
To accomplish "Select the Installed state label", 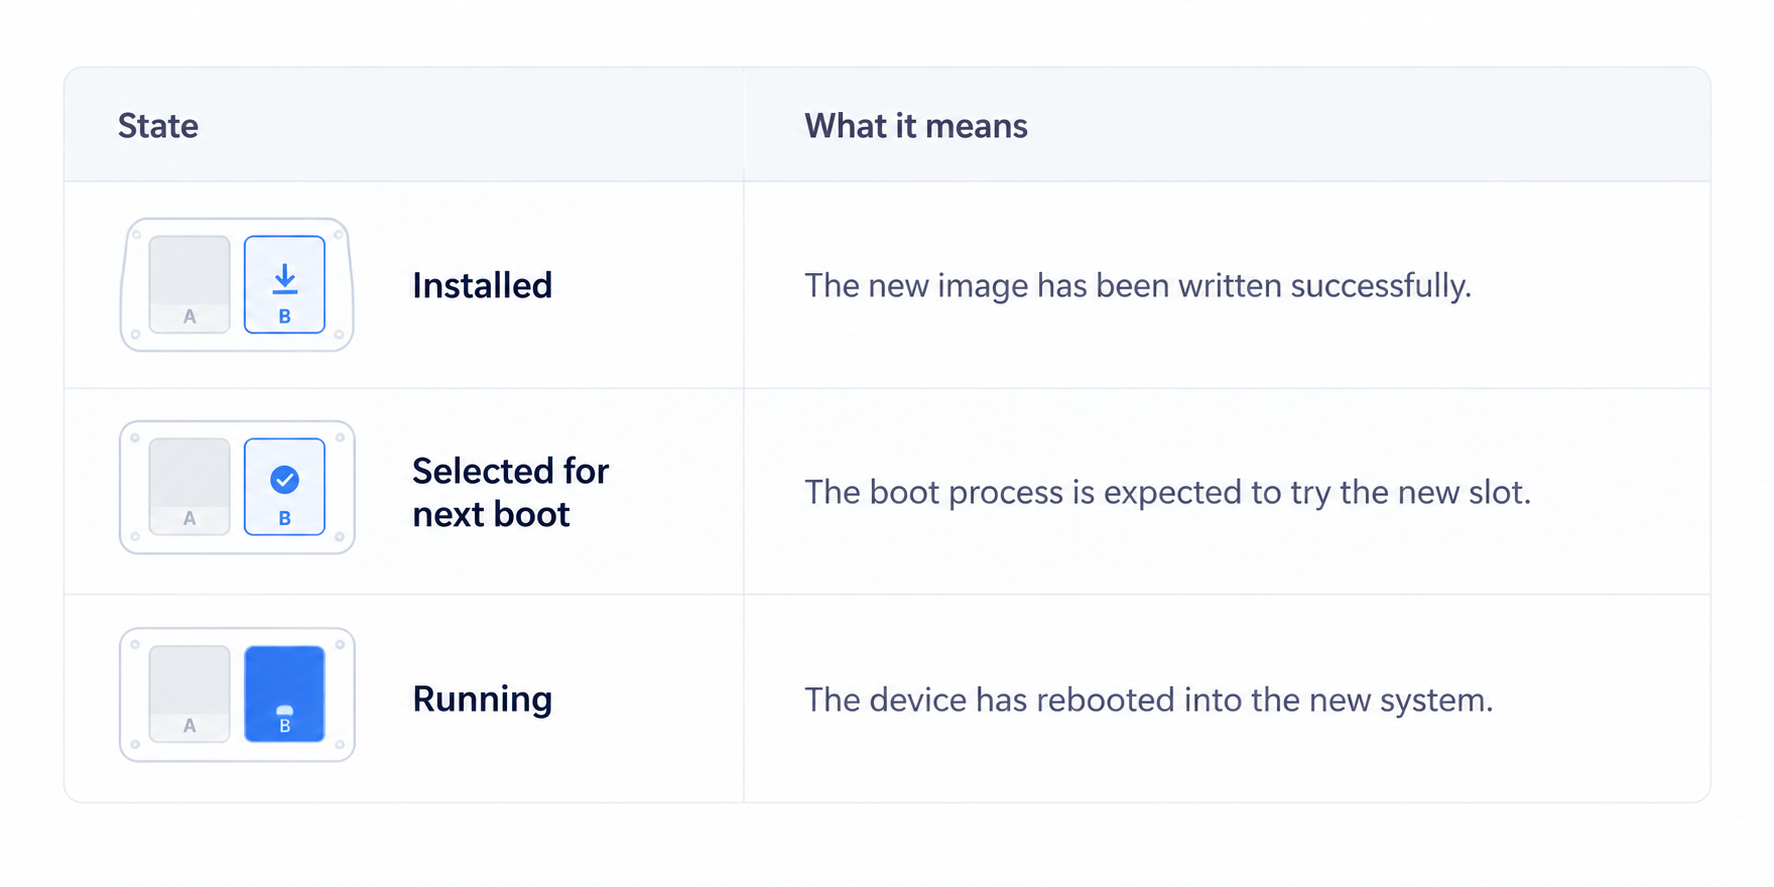I will click(x=482, y=286).
